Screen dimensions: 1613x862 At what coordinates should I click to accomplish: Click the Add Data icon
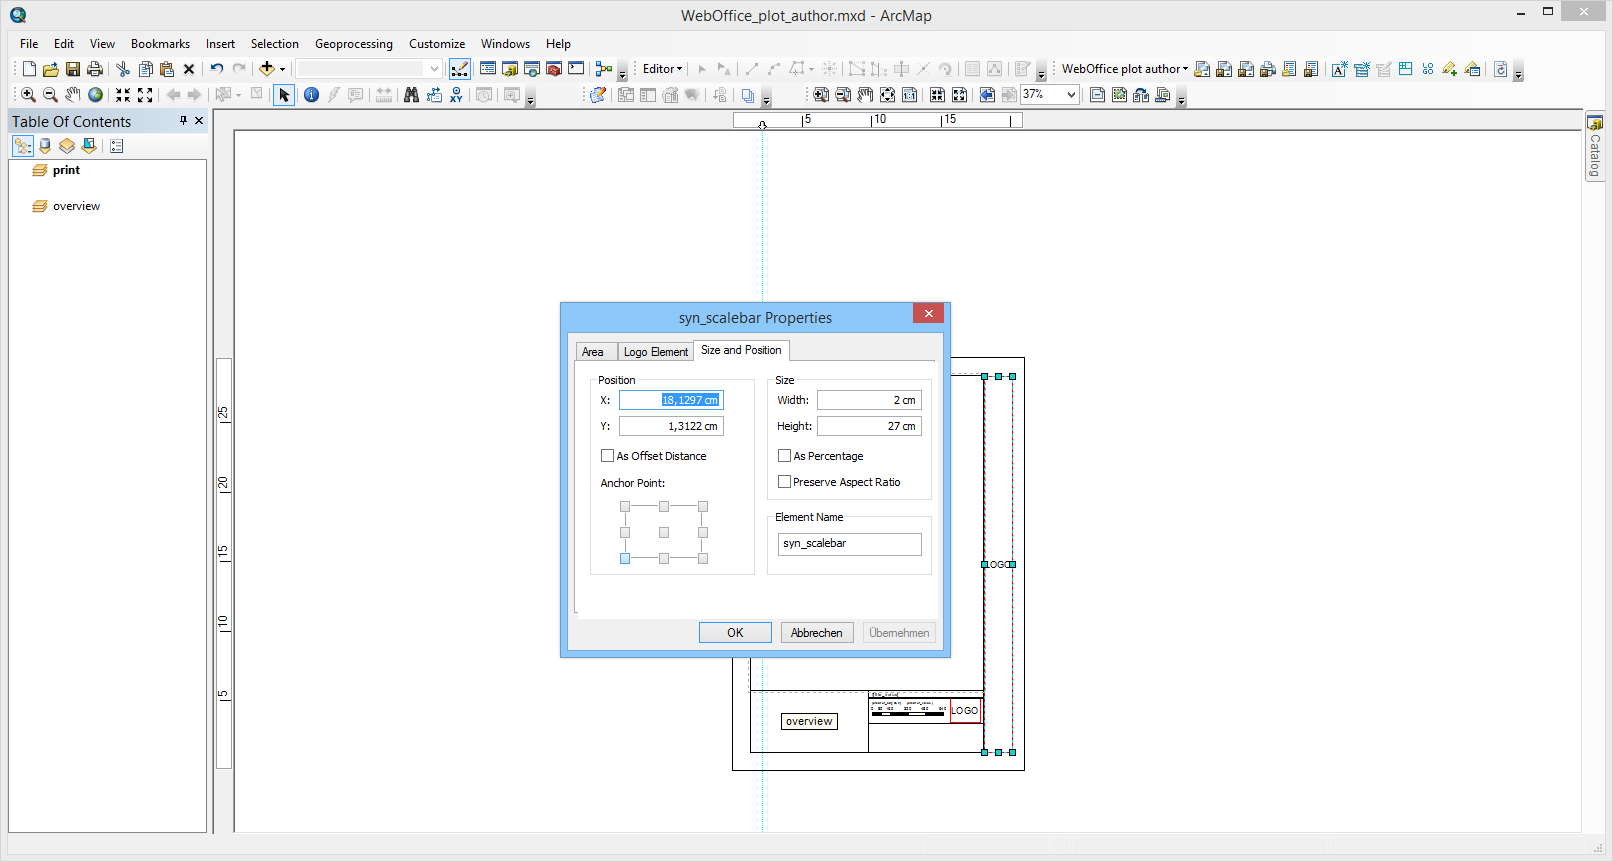point(266,69)
